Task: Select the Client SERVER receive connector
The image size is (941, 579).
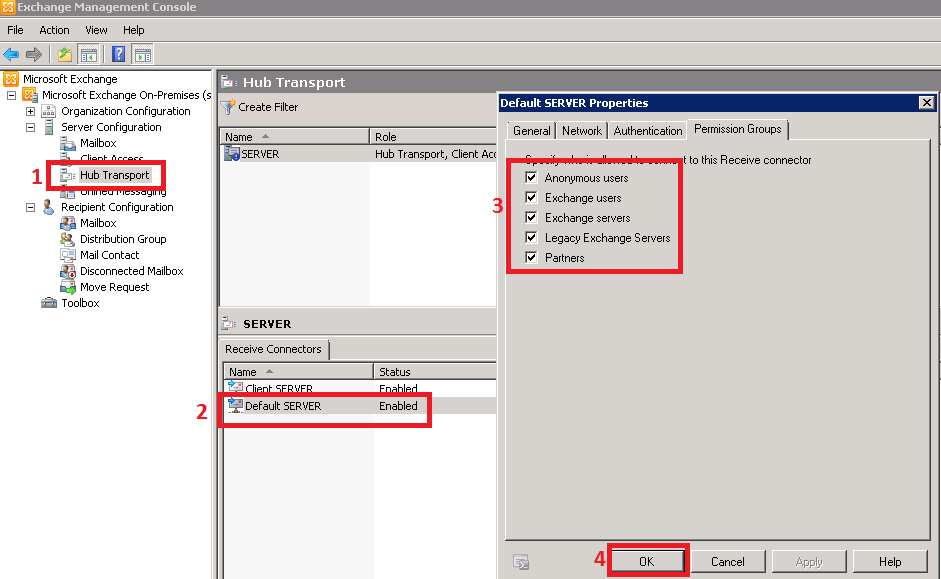Action: click(278, 389)
